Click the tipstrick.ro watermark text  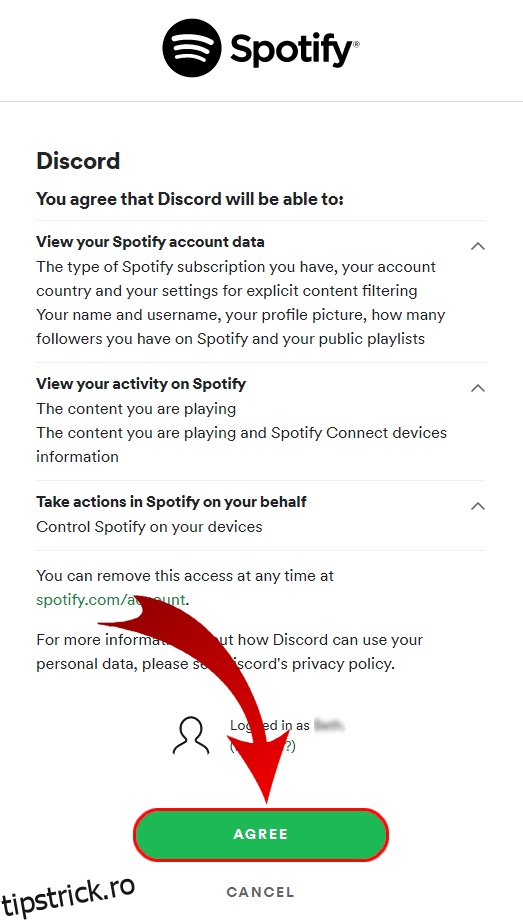69,895
